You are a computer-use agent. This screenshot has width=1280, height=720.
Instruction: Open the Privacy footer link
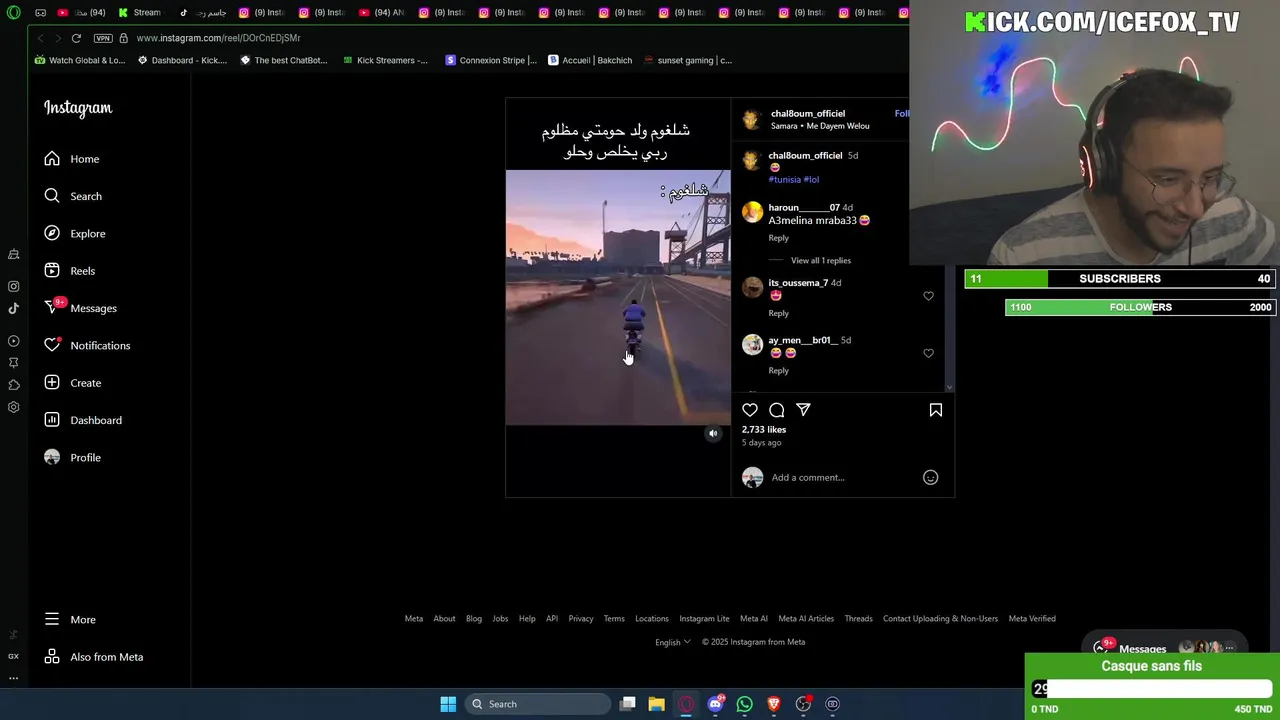click(x=581, y=618)
